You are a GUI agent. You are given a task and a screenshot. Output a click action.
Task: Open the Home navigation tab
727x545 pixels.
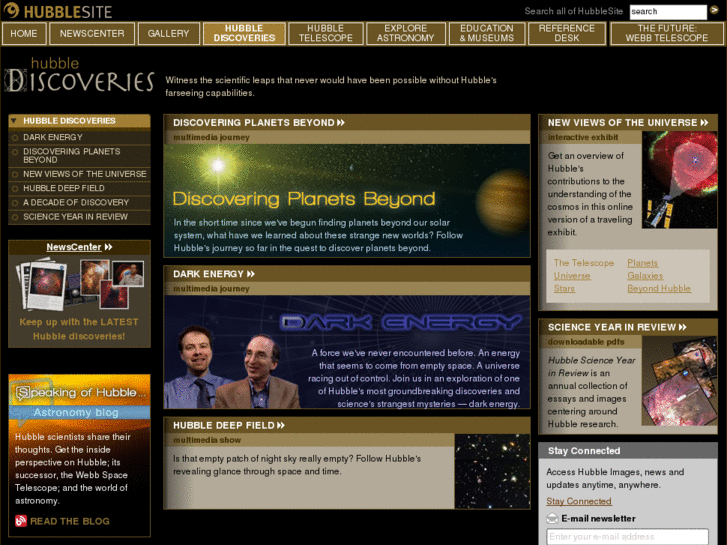coord(24,33)
